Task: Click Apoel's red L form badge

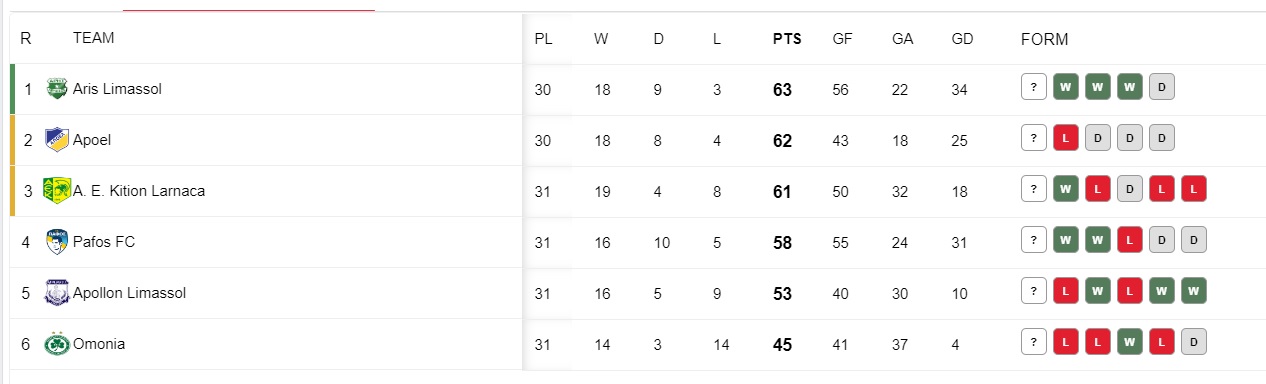Action: point(1066,138)
